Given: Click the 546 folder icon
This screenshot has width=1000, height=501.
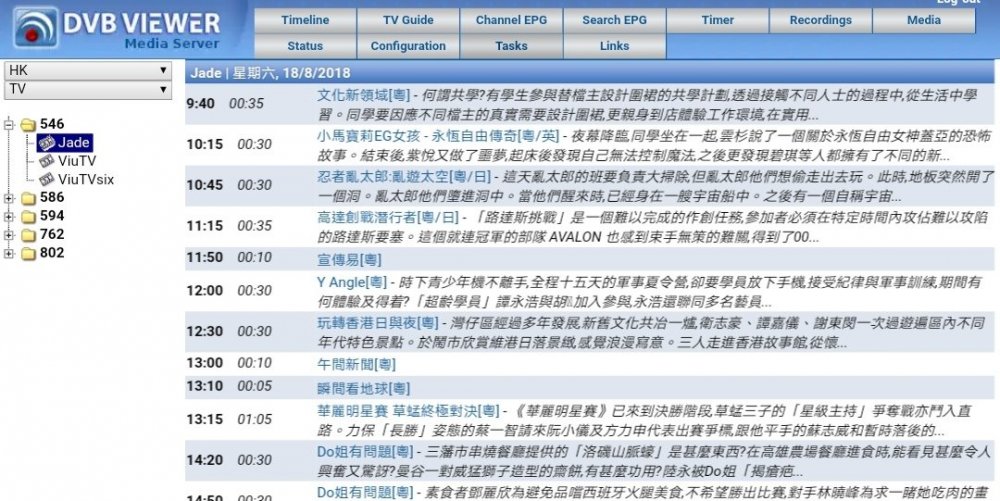Looking at the screenshot, I should coord(27,125).
